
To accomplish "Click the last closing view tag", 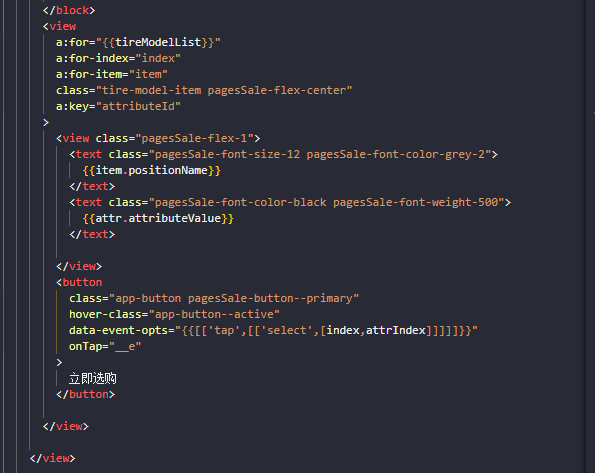I will tap(52, 458).
